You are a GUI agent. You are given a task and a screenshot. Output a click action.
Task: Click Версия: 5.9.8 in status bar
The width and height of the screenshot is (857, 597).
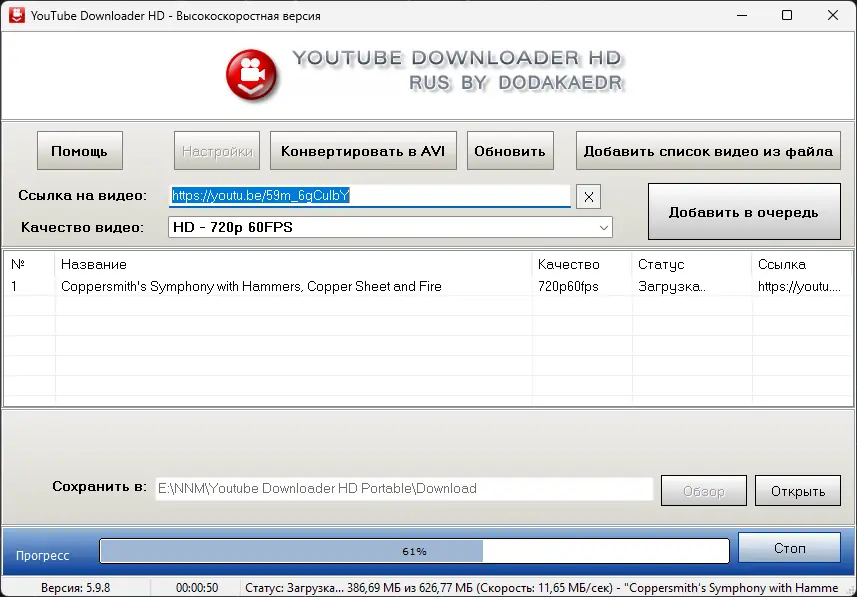point(75,588)
